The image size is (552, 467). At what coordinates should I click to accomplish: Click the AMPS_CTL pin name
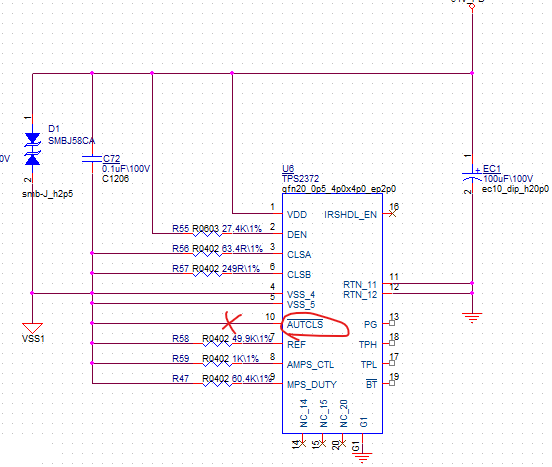pos(310,365)
